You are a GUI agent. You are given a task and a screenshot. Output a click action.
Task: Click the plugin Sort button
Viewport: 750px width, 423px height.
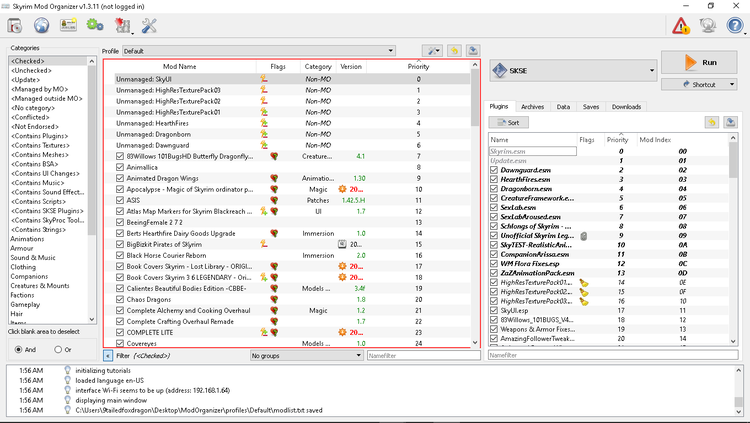pyautogui.click(x=508, y=122)
